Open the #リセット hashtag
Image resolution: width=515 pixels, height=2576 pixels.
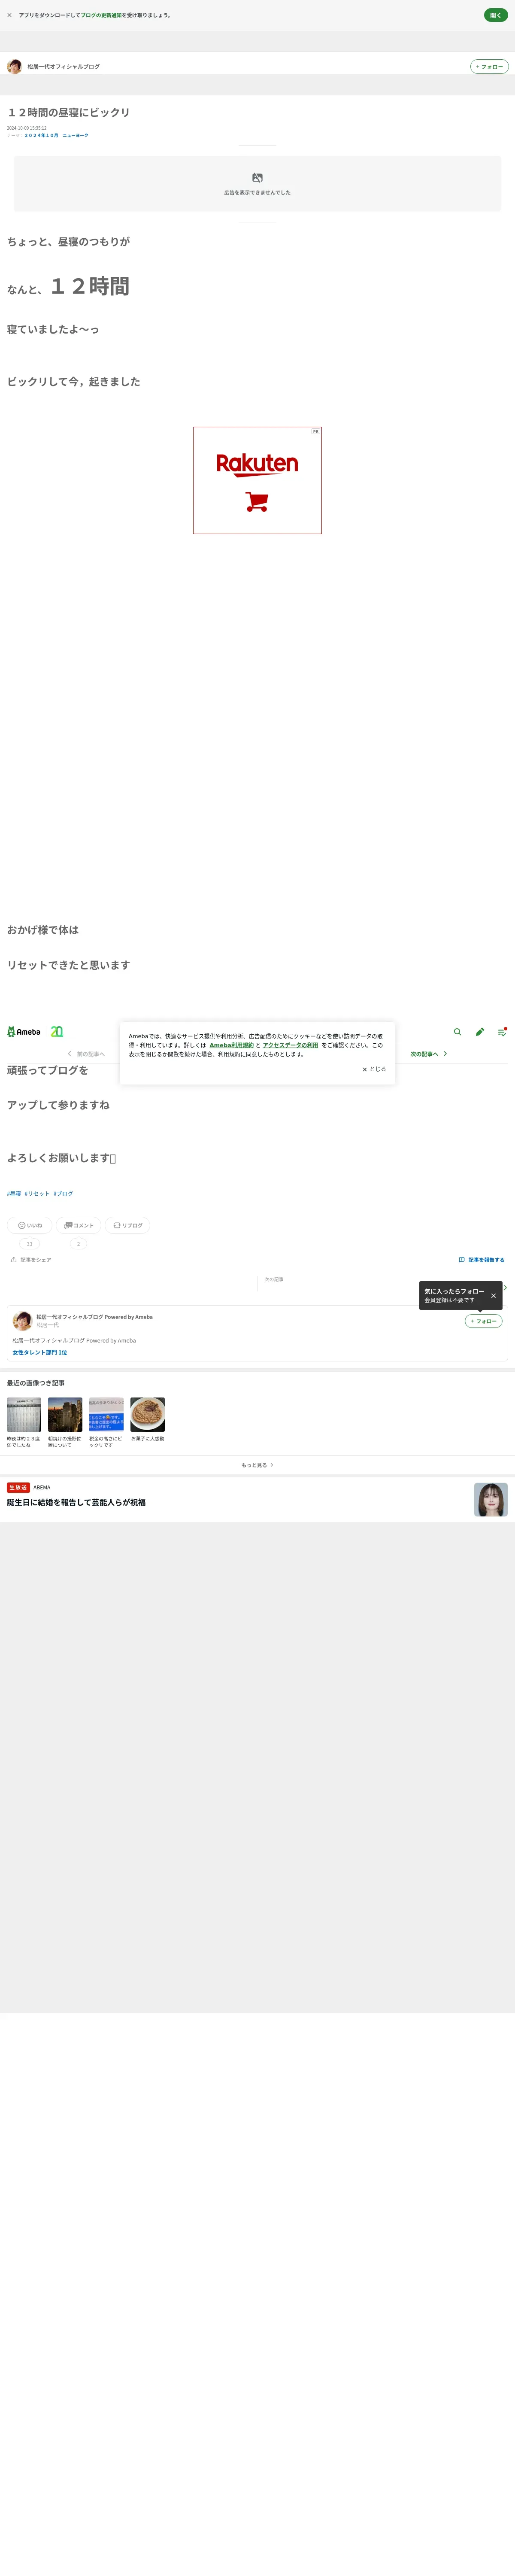(x=37, y=1193)
